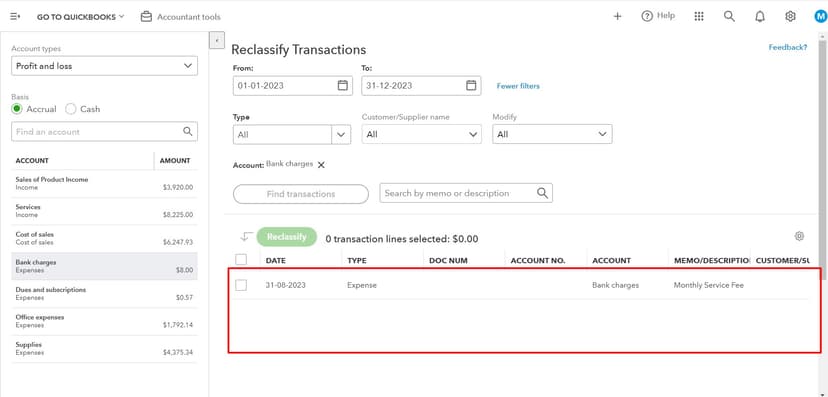Toggle the left navigation menu icon
The image size is (828, 397).
15,16
